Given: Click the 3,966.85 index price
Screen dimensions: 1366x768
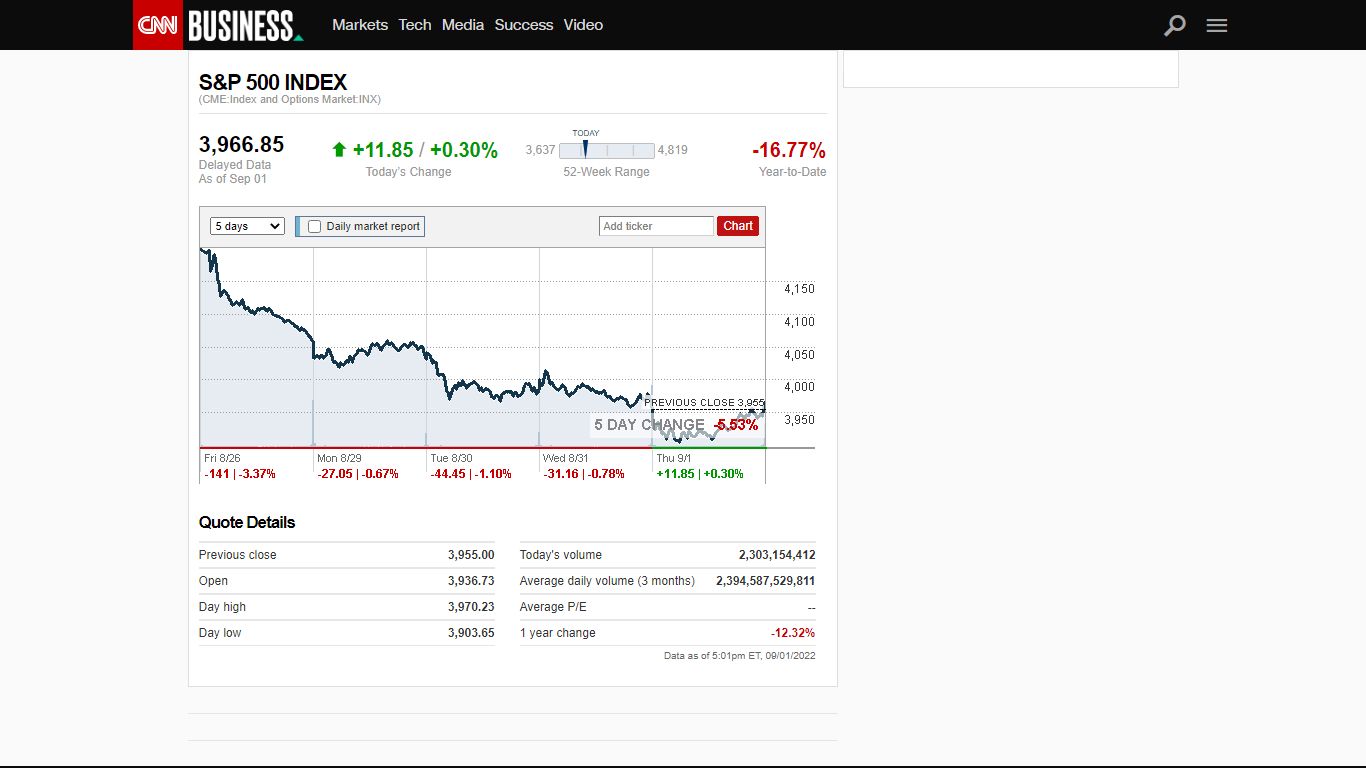Looking at the screenshot, I should [242, 144].
